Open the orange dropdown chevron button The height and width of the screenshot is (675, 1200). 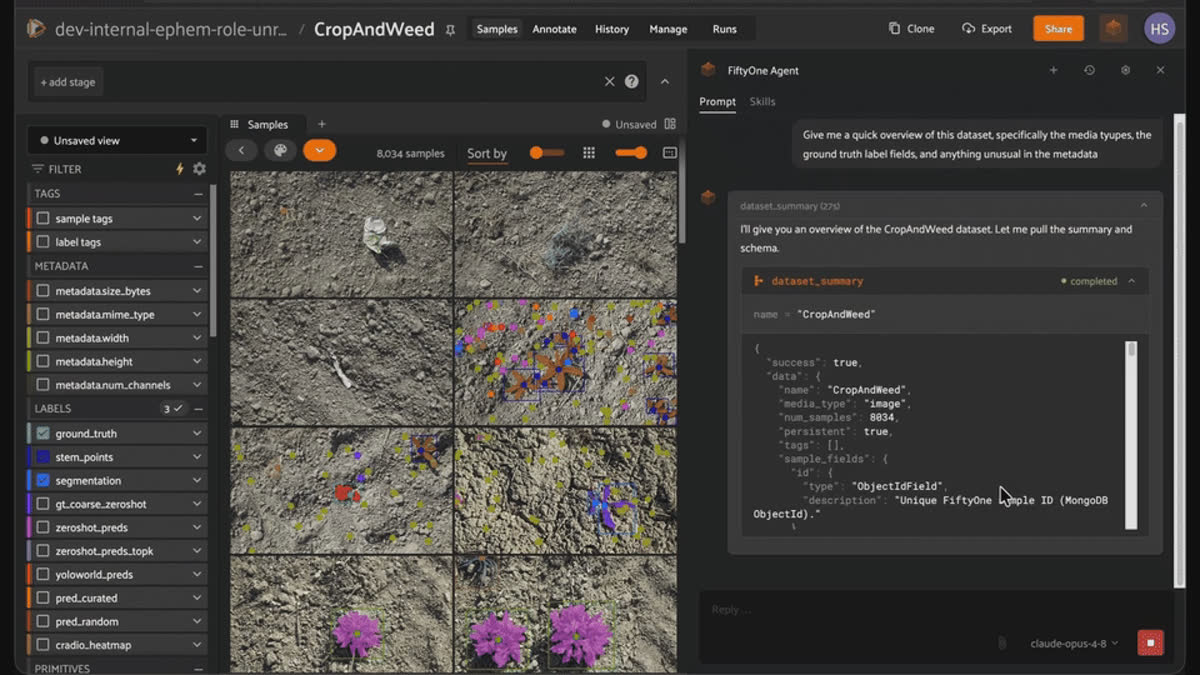[319, 151]
